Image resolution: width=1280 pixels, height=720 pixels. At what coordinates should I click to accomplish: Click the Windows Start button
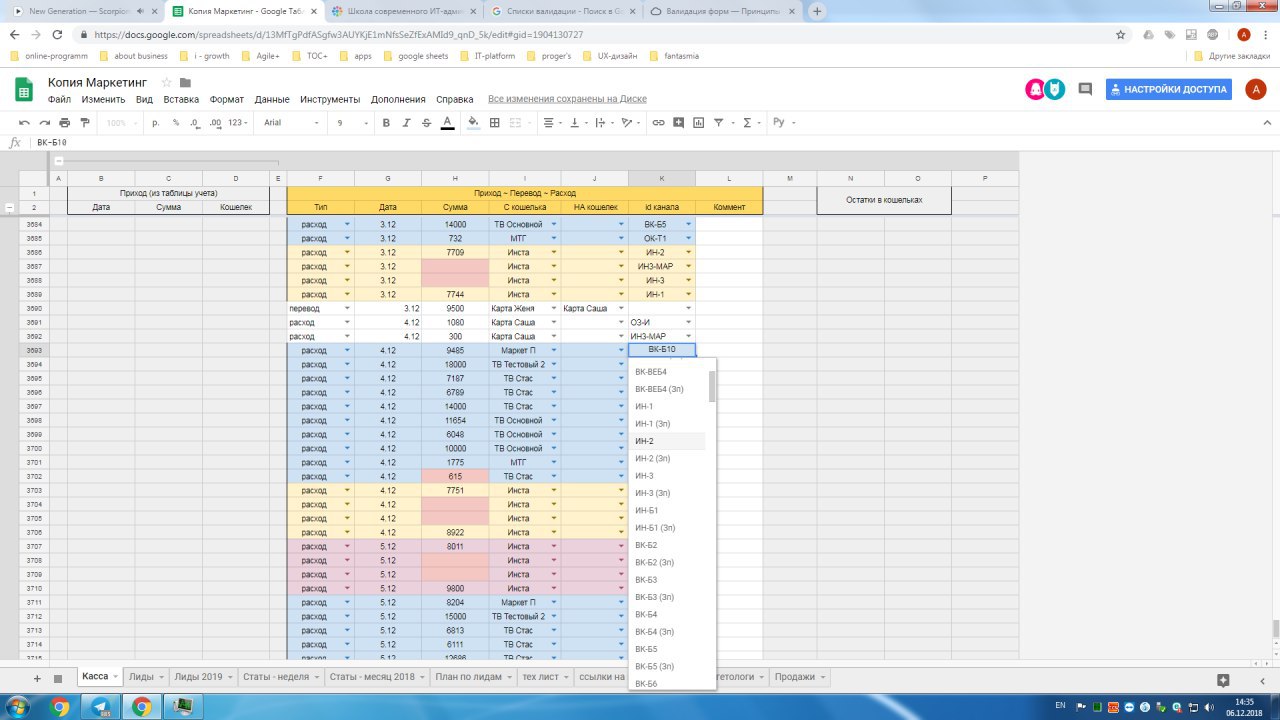[19, 707]
